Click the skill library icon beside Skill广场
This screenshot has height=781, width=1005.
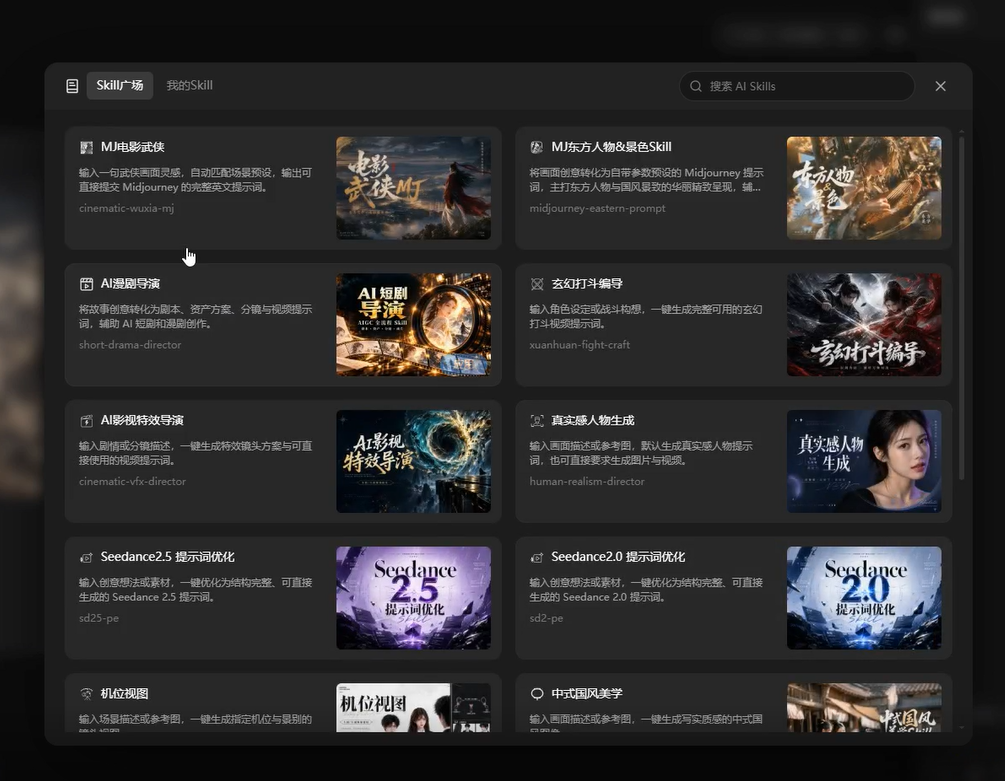72,86
